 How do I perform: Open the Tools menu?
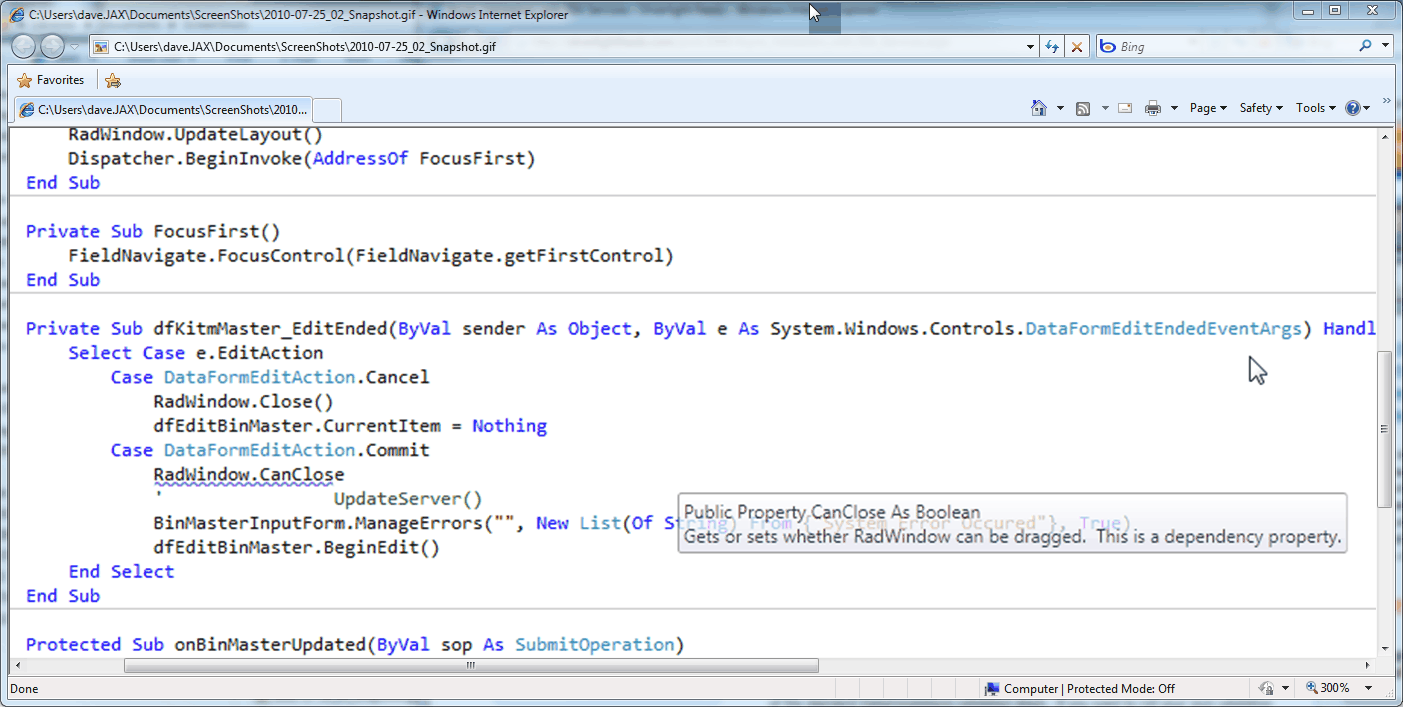[x=1315, y=108]
